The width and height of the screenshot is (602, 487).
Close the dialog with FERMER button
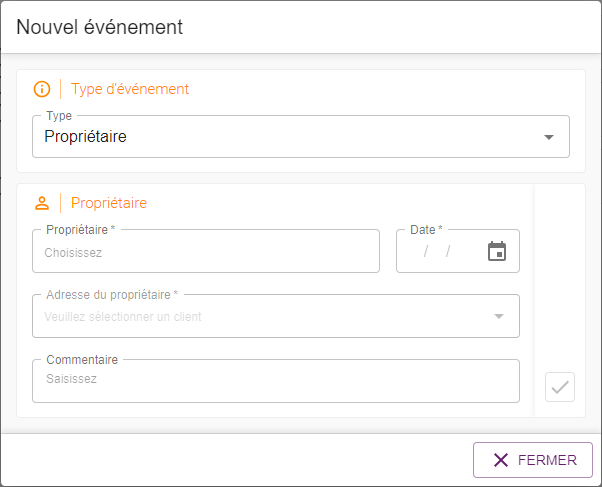tap(533, 460)
